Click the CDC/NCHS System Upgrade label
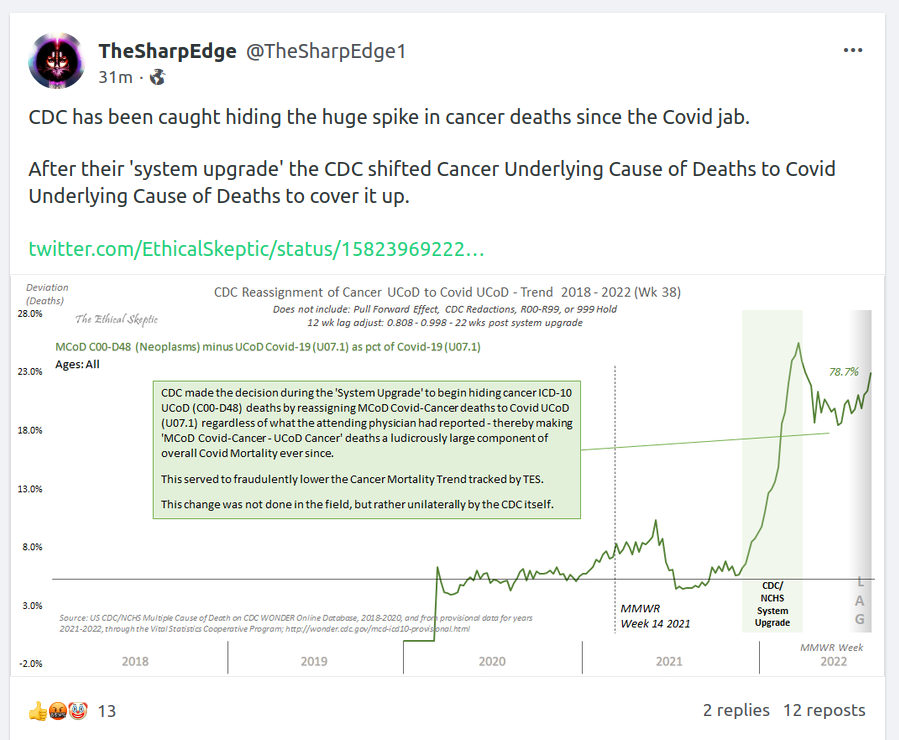899x740 pixels. coord(773,603)
